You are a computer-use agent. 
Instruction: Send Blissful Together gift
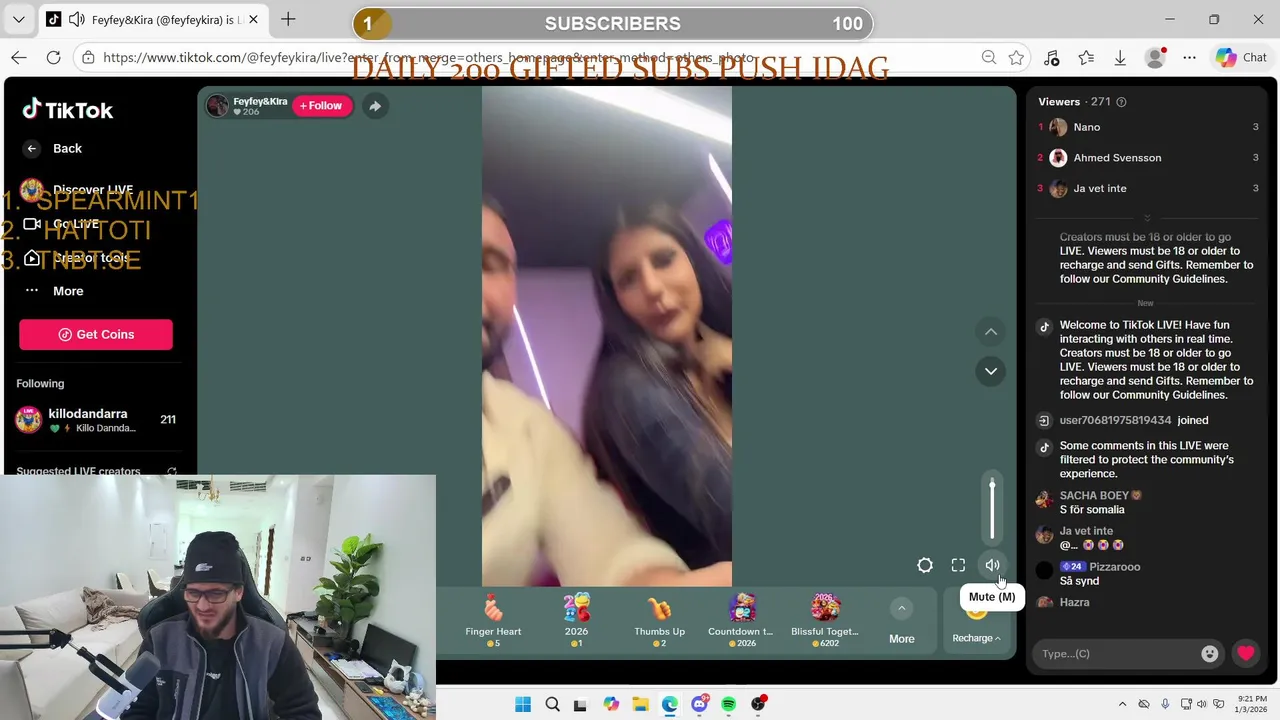click(x=825, y=620)
